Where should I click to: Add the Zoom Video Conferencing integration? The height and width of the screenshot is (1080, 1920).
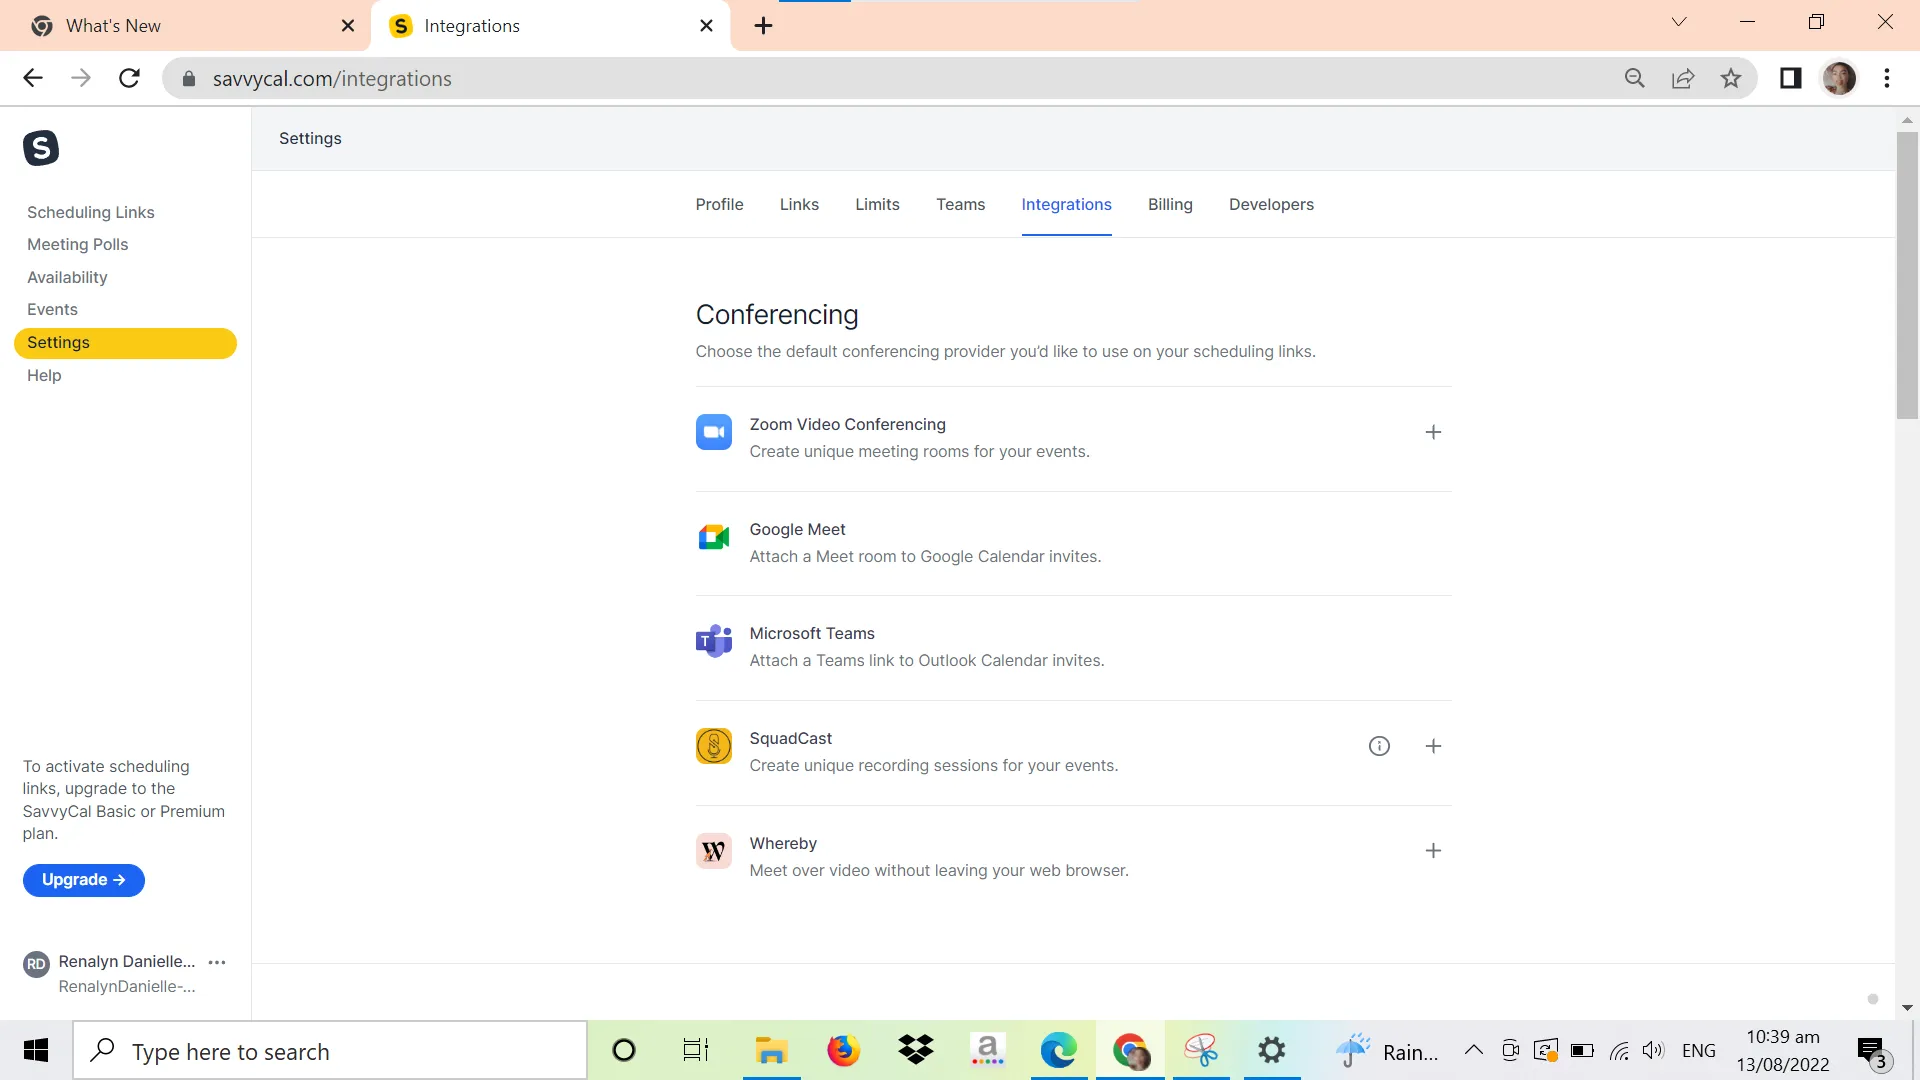pyautogui.click(x=1433, y=432)
